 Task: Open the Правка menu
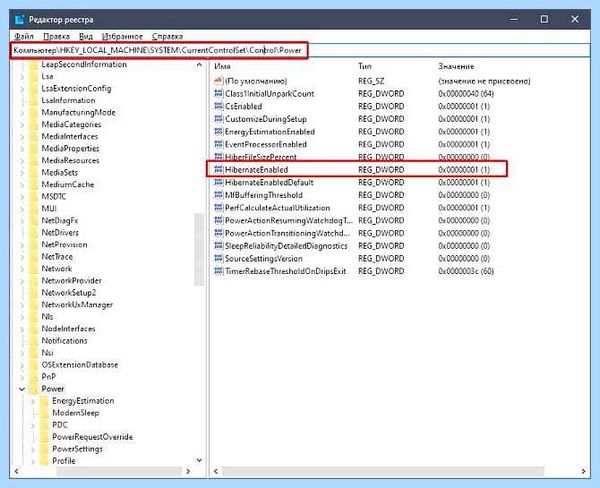click(56, 36)
